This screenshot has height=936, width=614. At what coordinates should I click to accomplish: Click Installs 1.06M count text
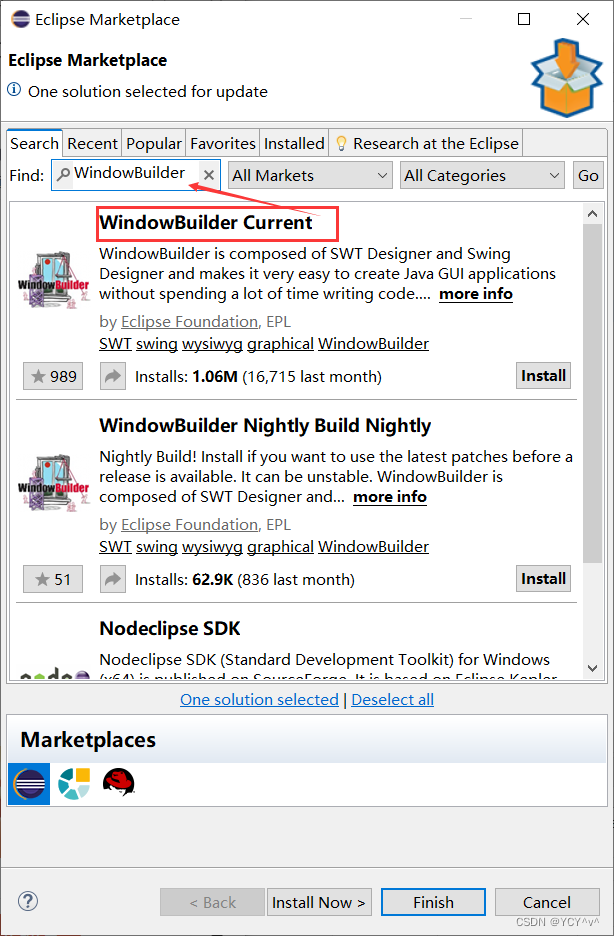click(x=258, y=377)
